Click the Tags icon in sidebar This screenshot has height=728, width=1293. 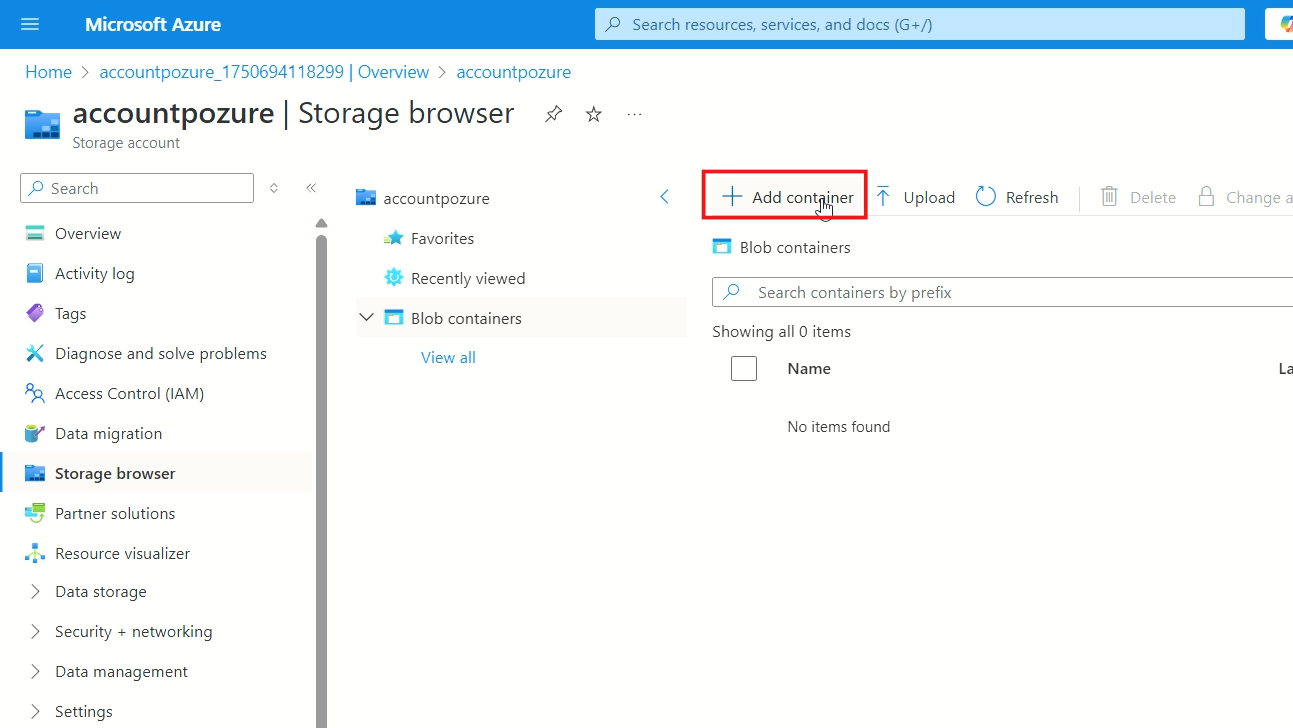35,313
